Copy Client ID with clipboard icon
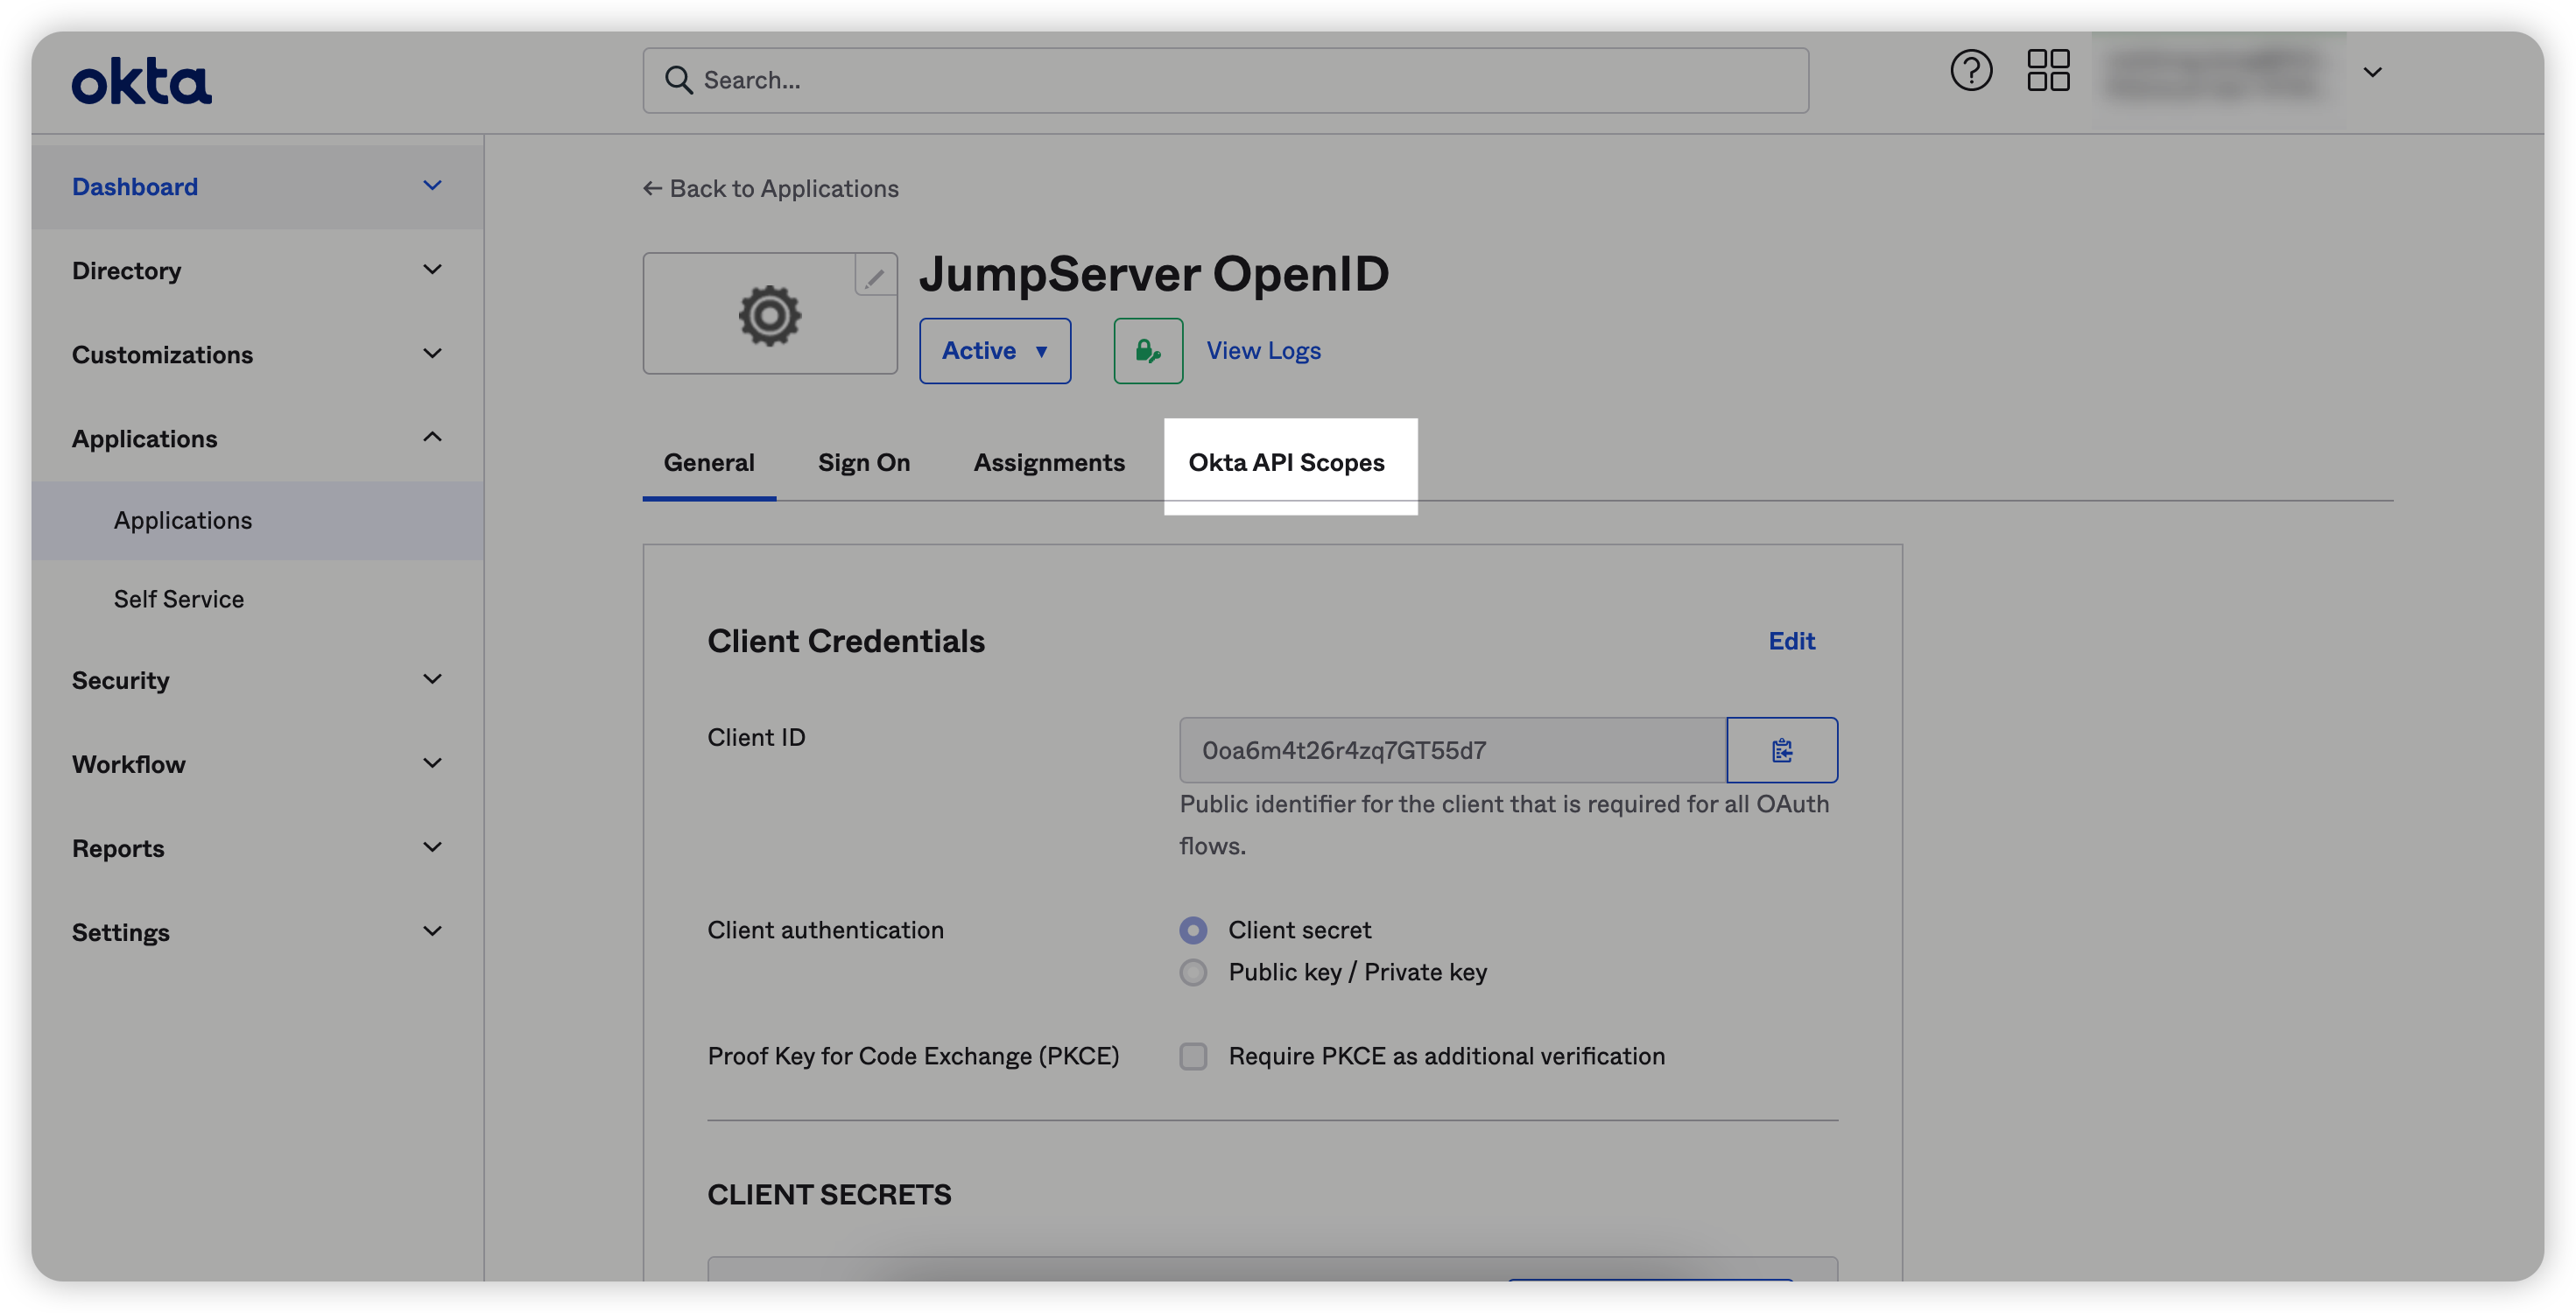Screen dimensions: 2576x1313 pos(1781,750)
